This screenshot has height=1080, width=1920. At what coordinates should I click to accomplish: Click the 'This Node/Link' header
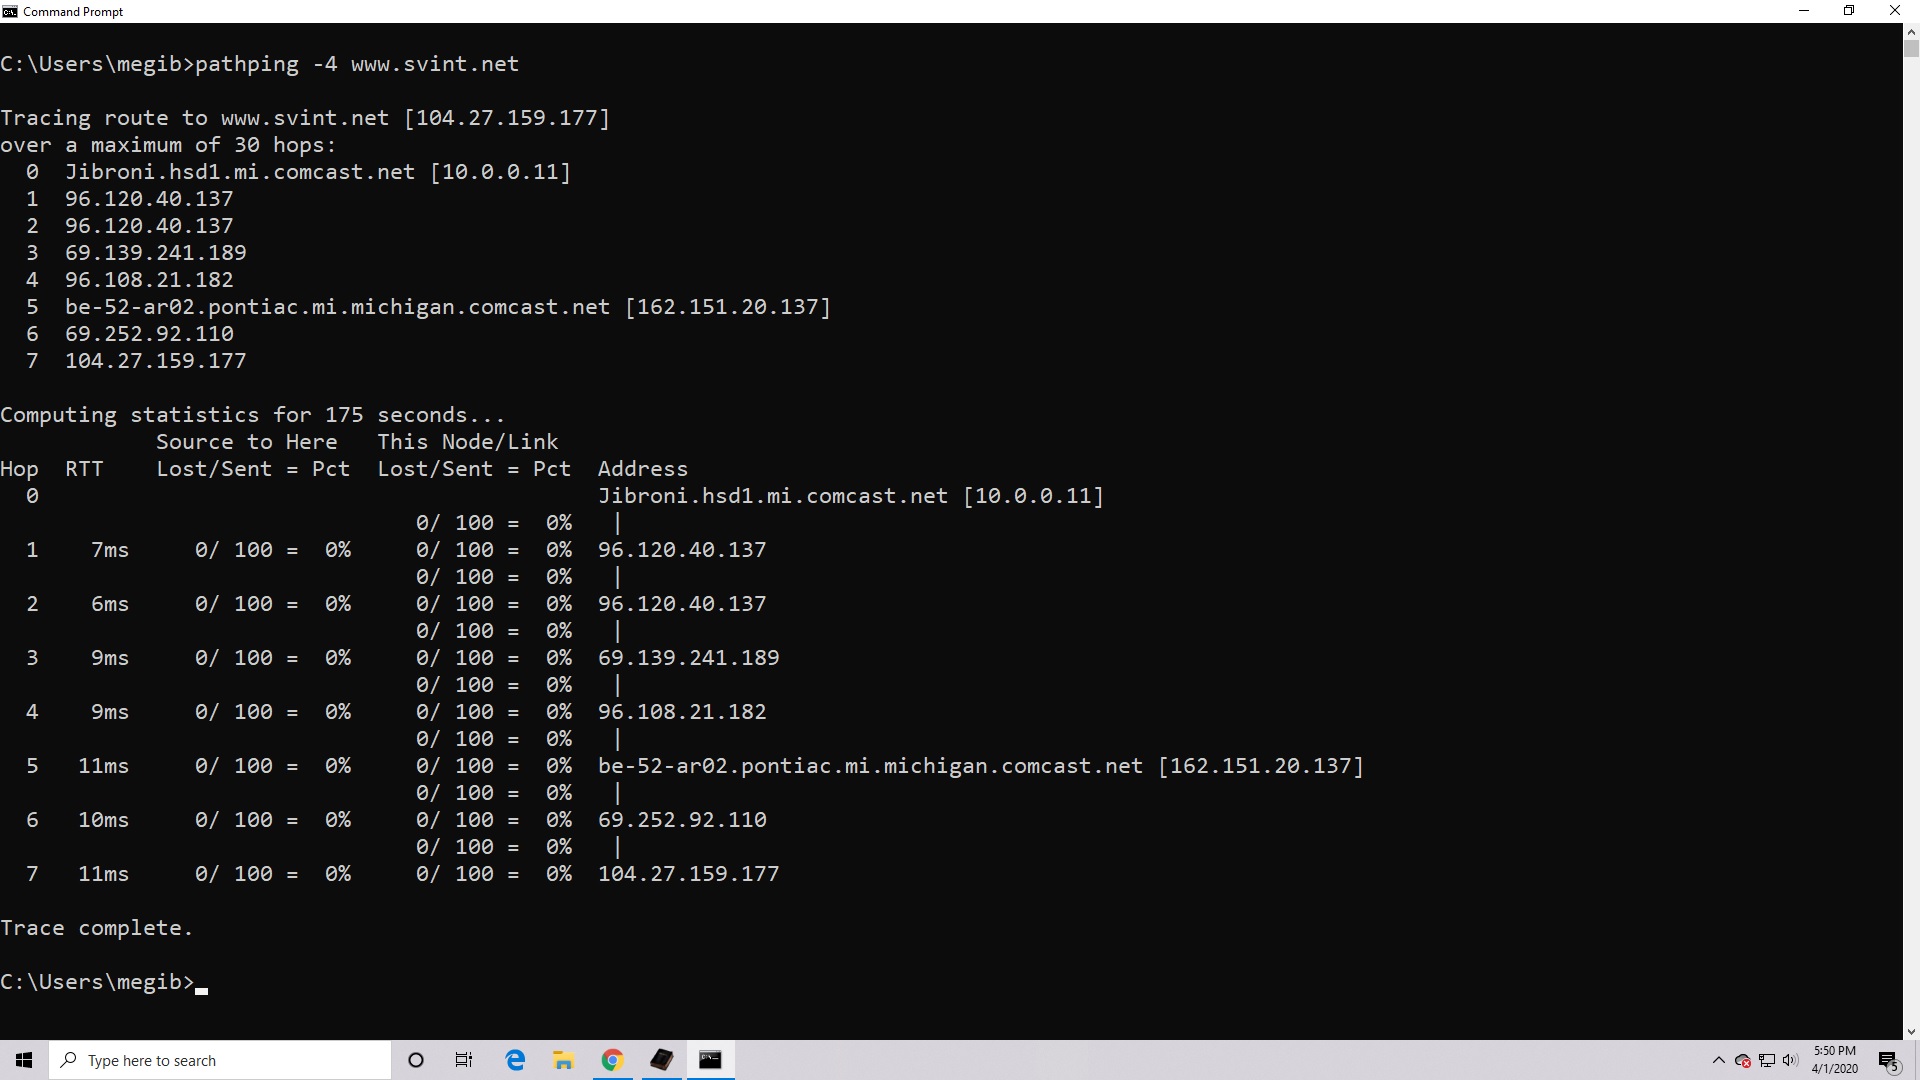click(468, 442)
